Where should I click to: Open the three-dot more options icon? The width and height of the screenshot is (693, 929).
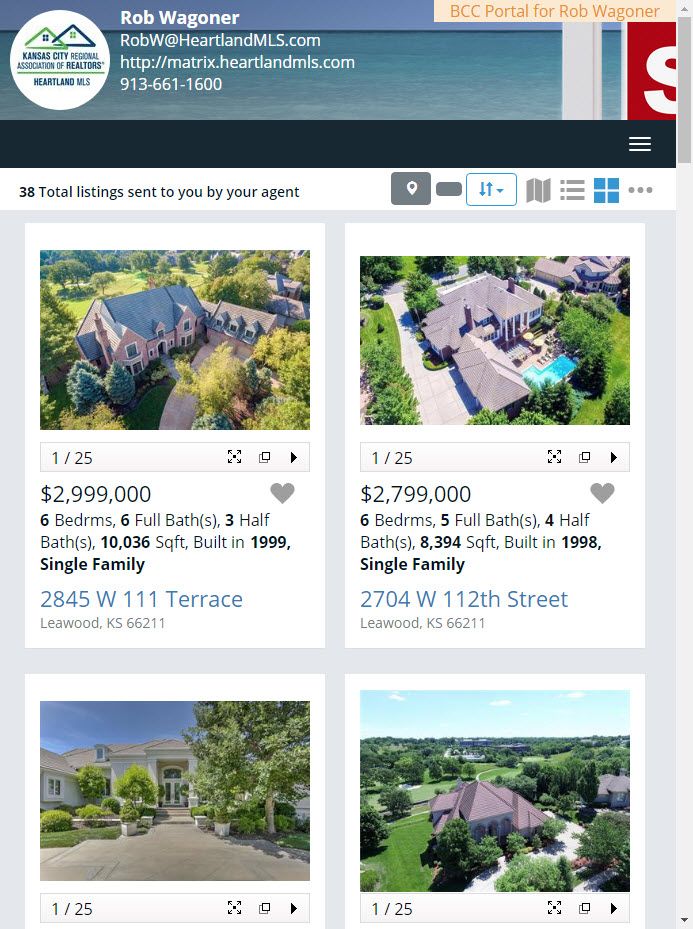coord(640,190)
